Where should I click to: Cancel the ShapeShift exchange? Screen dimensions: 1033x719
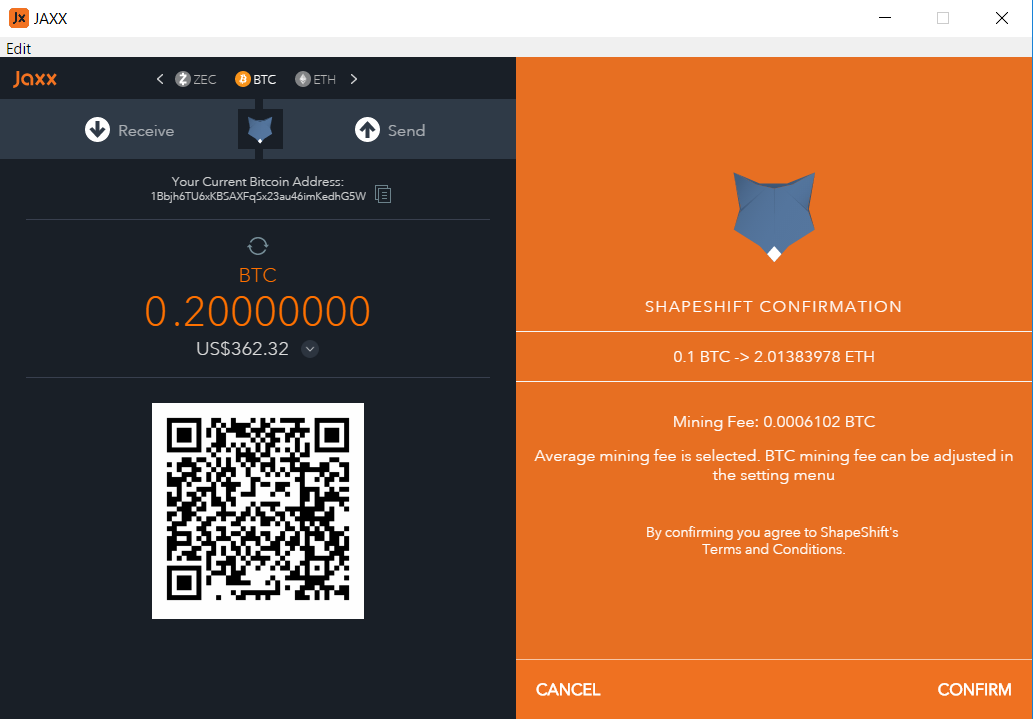[568, 689]
